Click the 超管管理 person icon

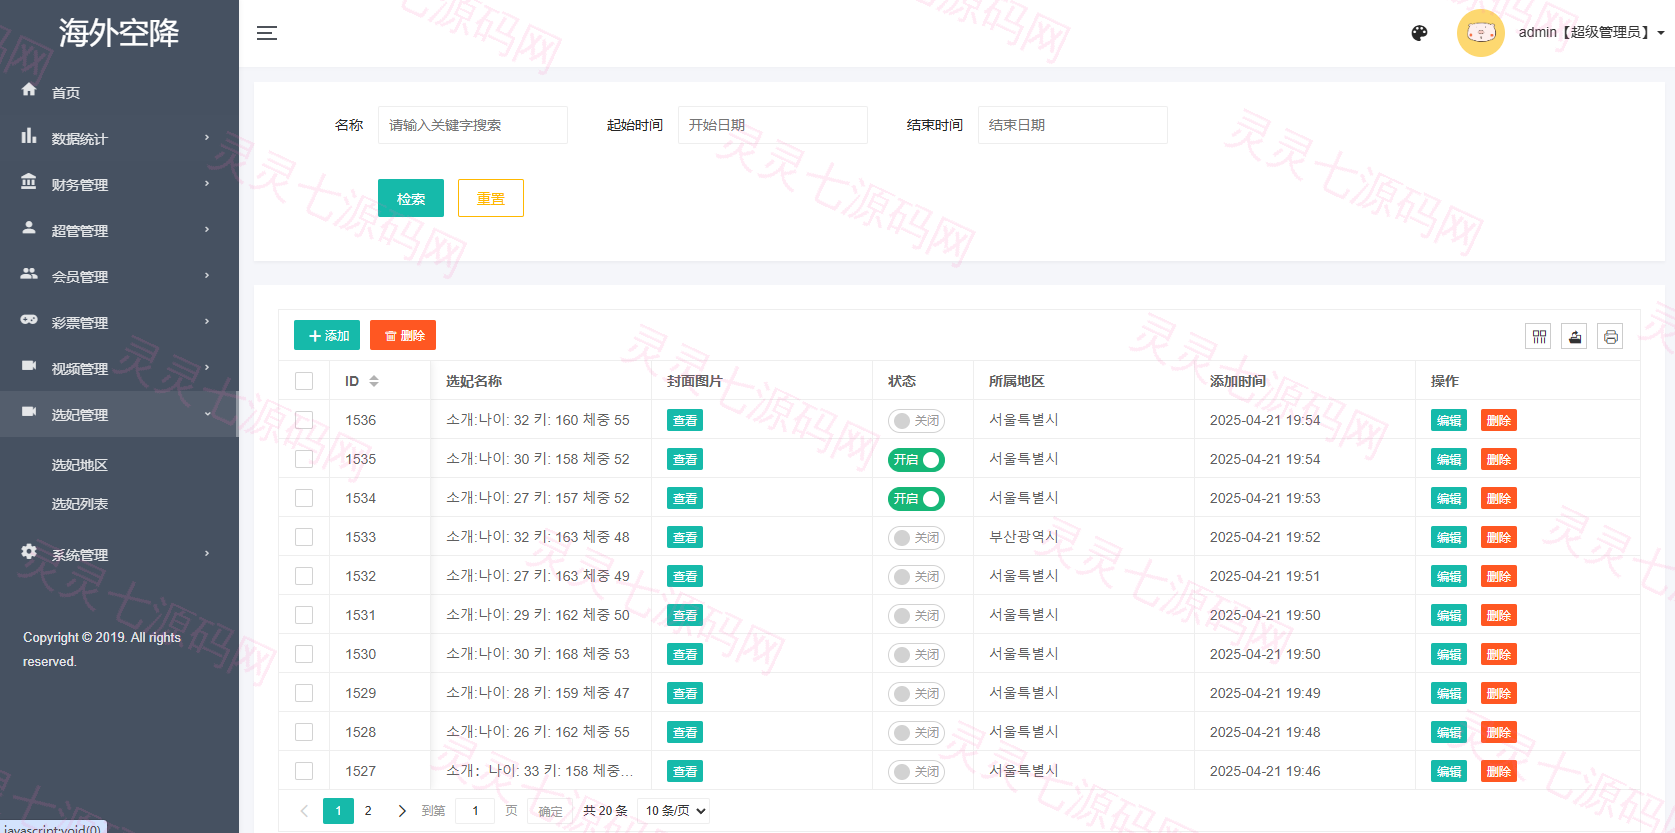29,228
